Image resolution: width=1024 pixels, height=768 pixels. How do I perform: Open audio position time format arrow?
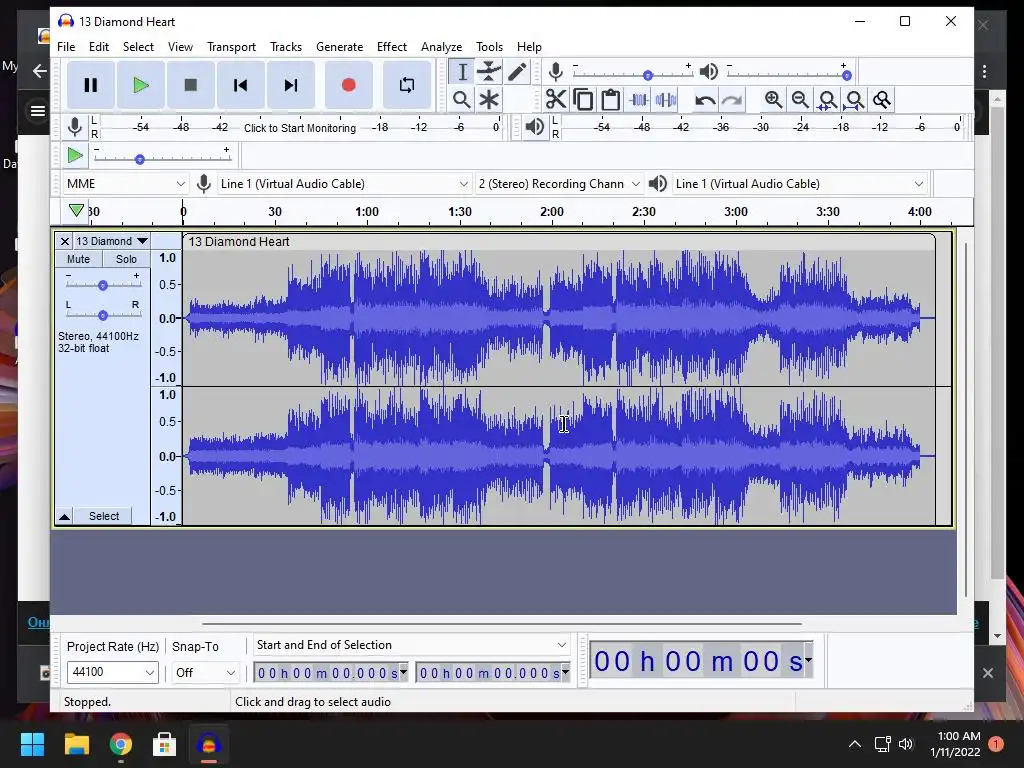point(808,660)
